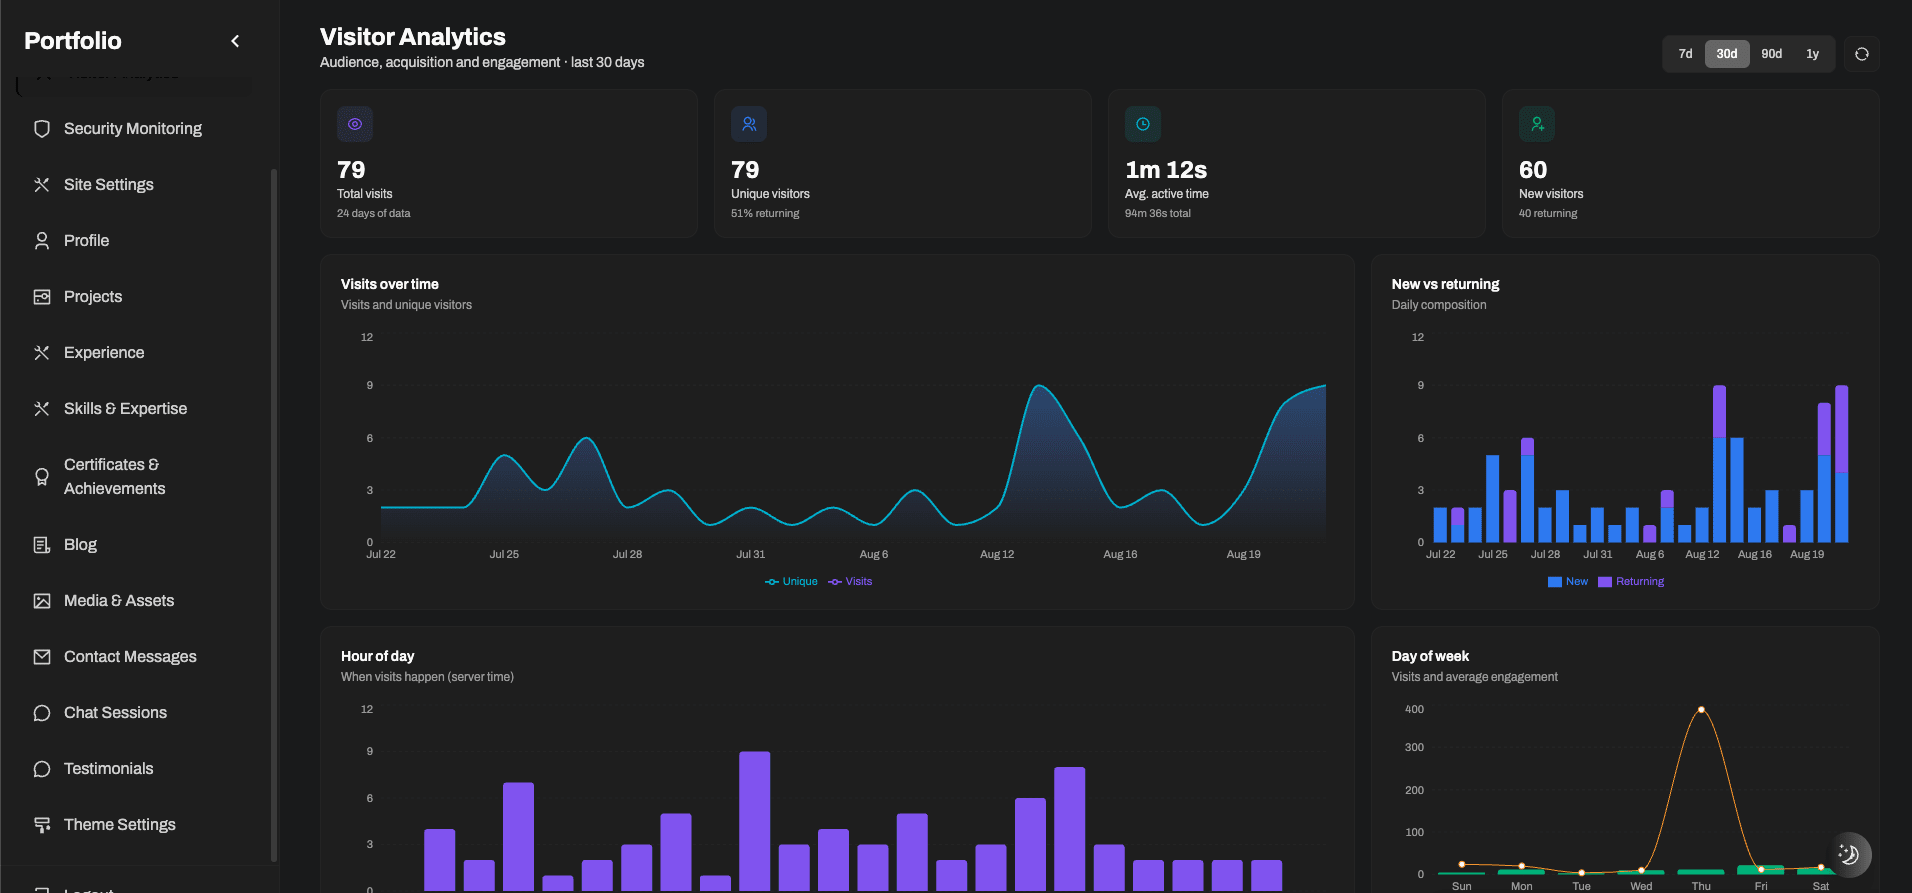This screenshot has height=893, width=1912.
Task: Click the eye icon on Total visits card
Action: (x=355, y=124)
